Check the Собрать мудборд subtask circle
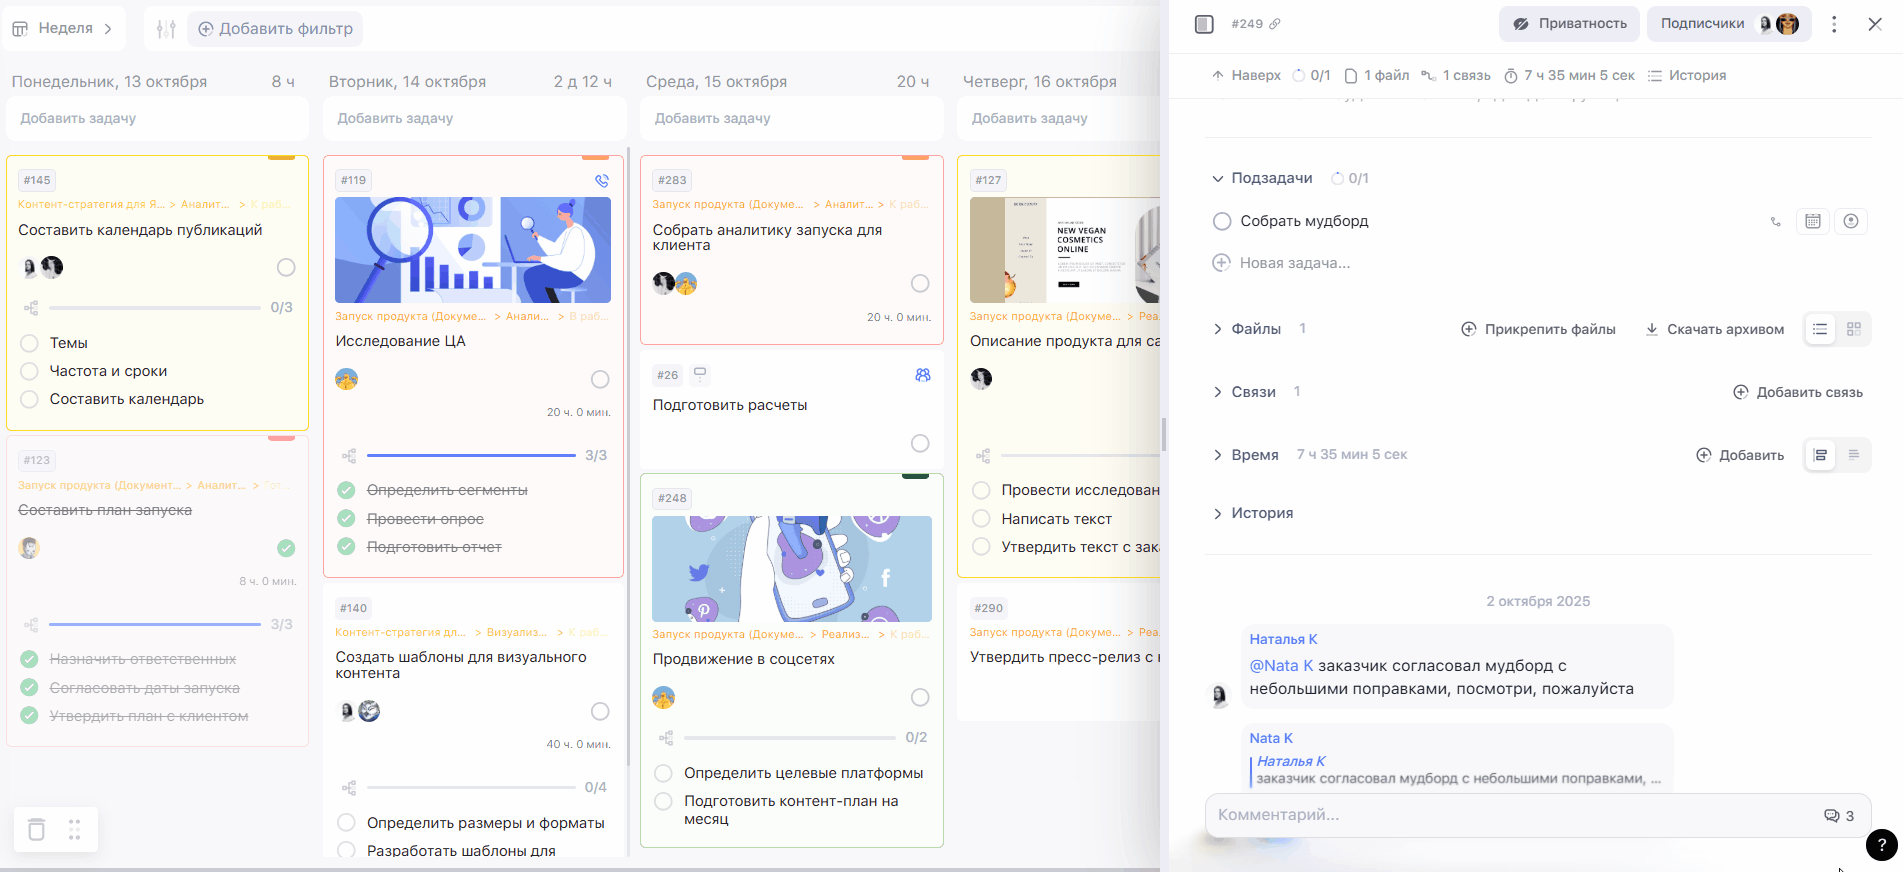The width and height of the screenshot is (1903, 872). [1221, 221]
